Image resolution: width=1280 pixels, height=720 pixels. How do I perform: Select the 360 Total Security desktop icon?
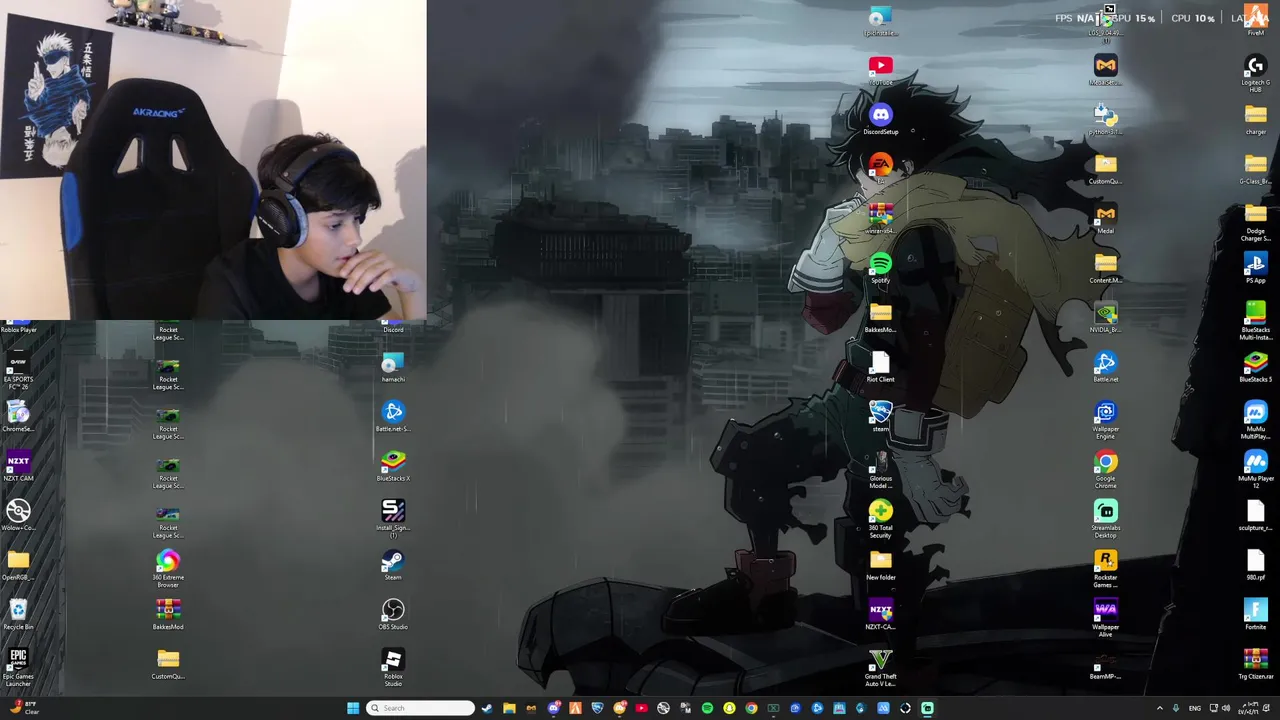click(880, 518)
